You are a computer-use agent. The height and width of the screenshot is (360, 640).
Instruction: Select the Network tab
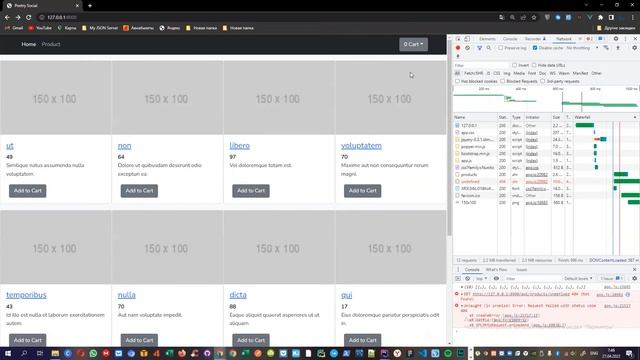coord(564,39)
